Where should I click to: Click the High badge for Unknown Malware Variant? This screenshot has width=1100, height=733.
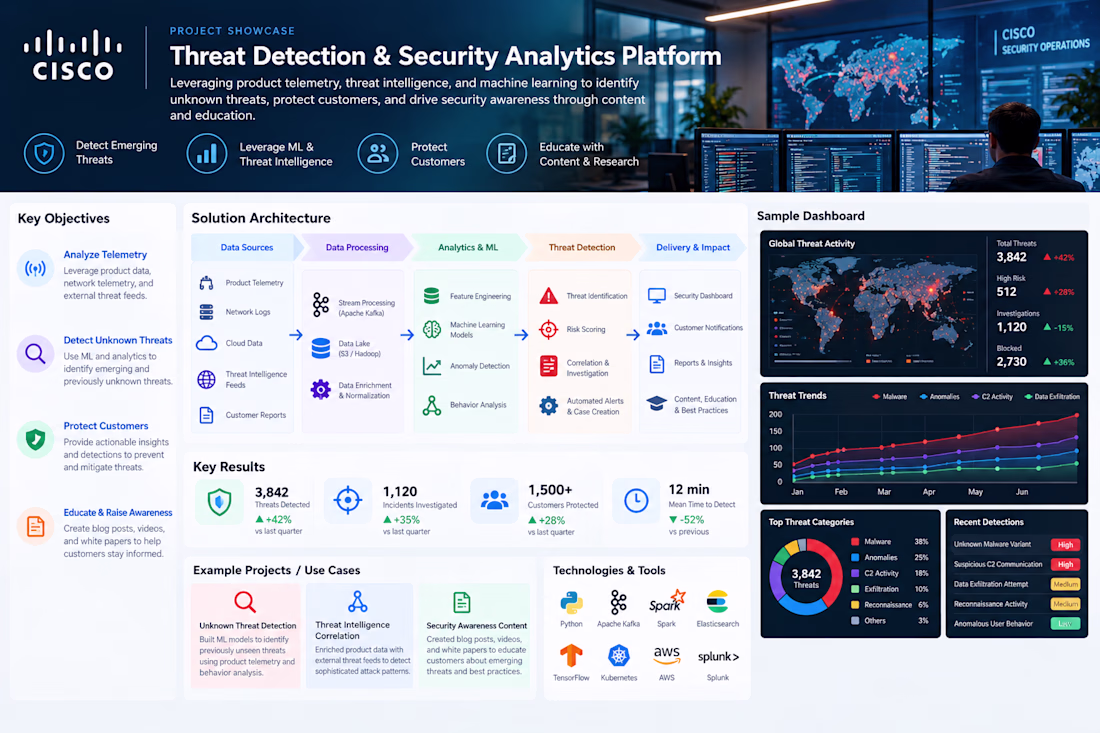(1065, 544)
